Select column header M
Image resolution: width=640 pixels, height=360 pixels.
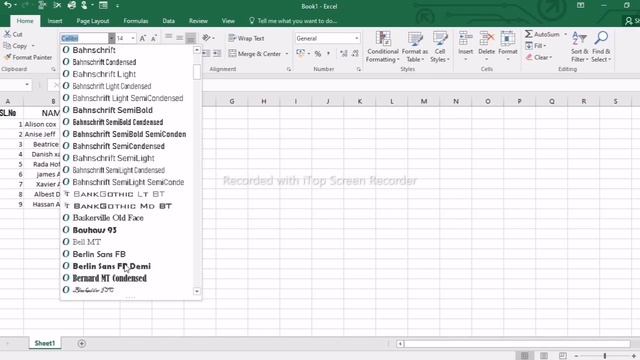coord(424,101)
